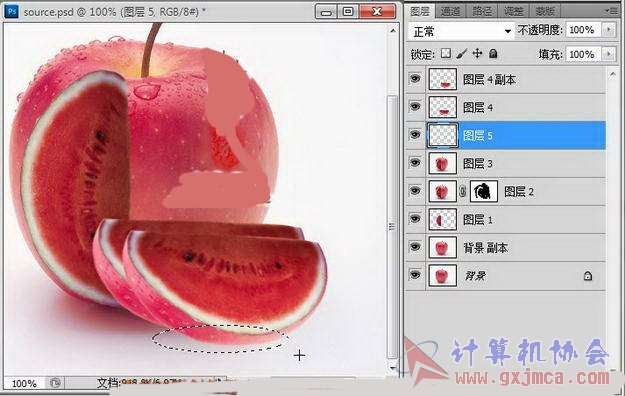Viewport: 625px width, 396px height.
Task: Click the zoom percentage field showing 100%
Action: pos(25,384)
